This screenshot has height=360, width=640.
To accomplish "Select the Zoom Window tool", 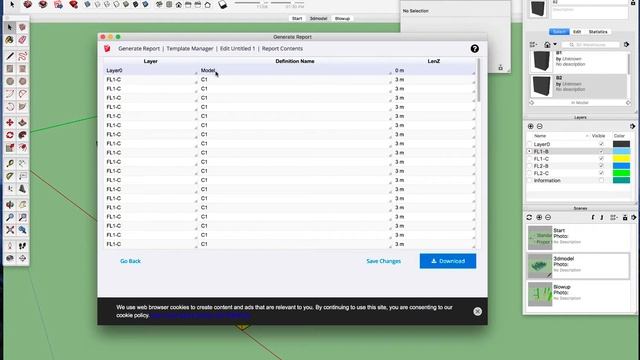I will point(22,218).
